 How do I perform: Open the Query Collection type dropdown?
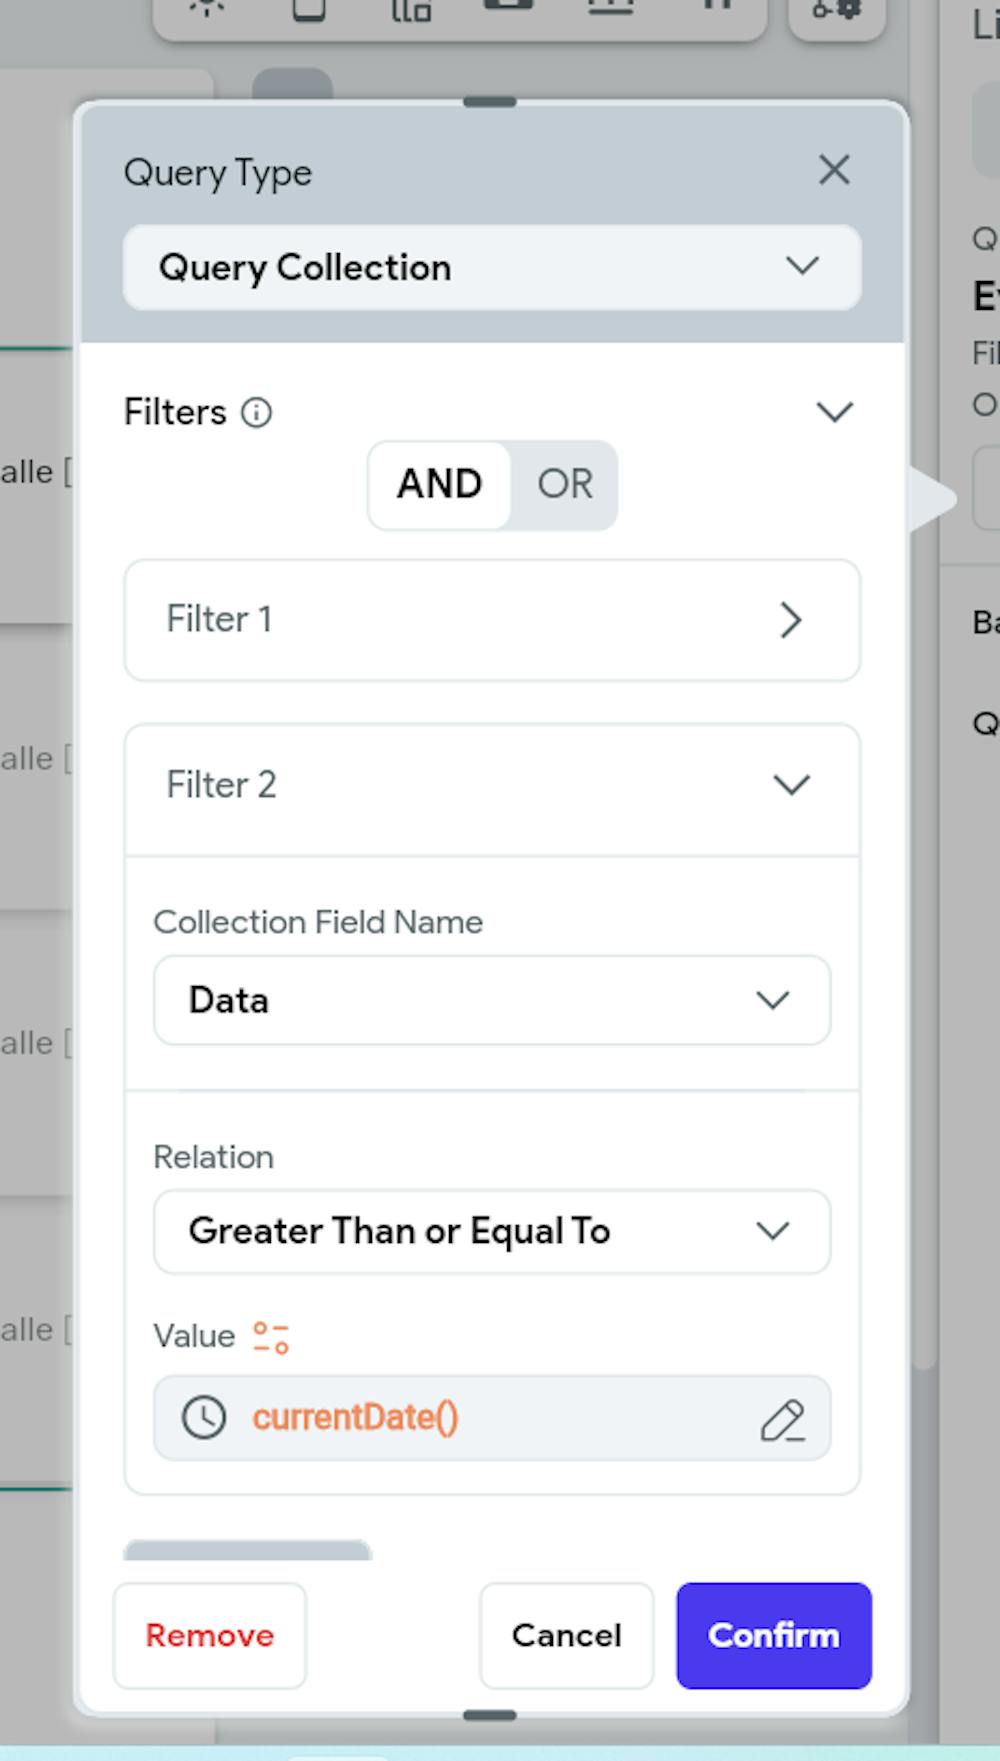(491, 267)
